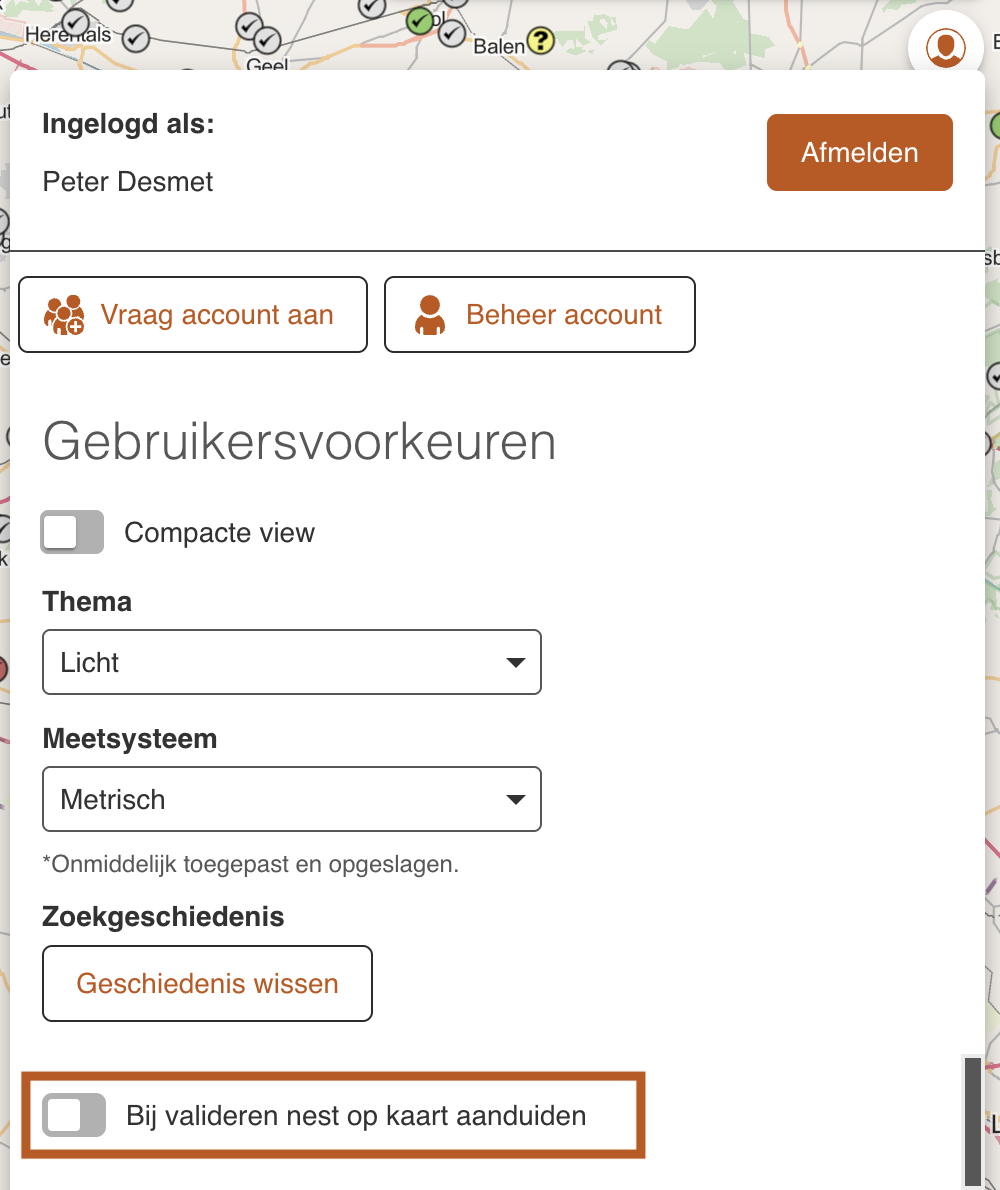Click Geschiedenis wissen

pos(207,983)
